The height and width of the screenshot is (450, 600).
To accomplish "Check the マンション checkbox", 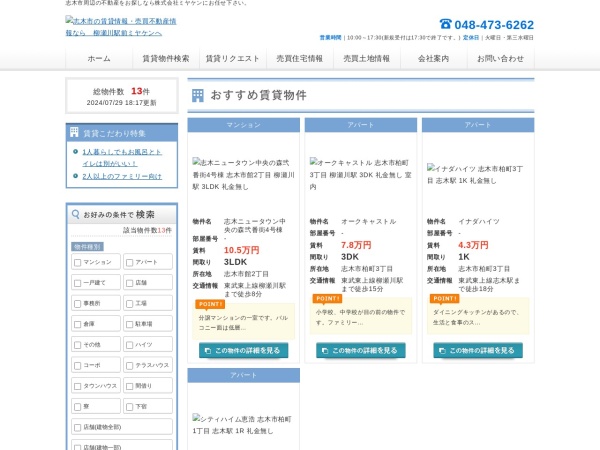I will click(78, 262).
